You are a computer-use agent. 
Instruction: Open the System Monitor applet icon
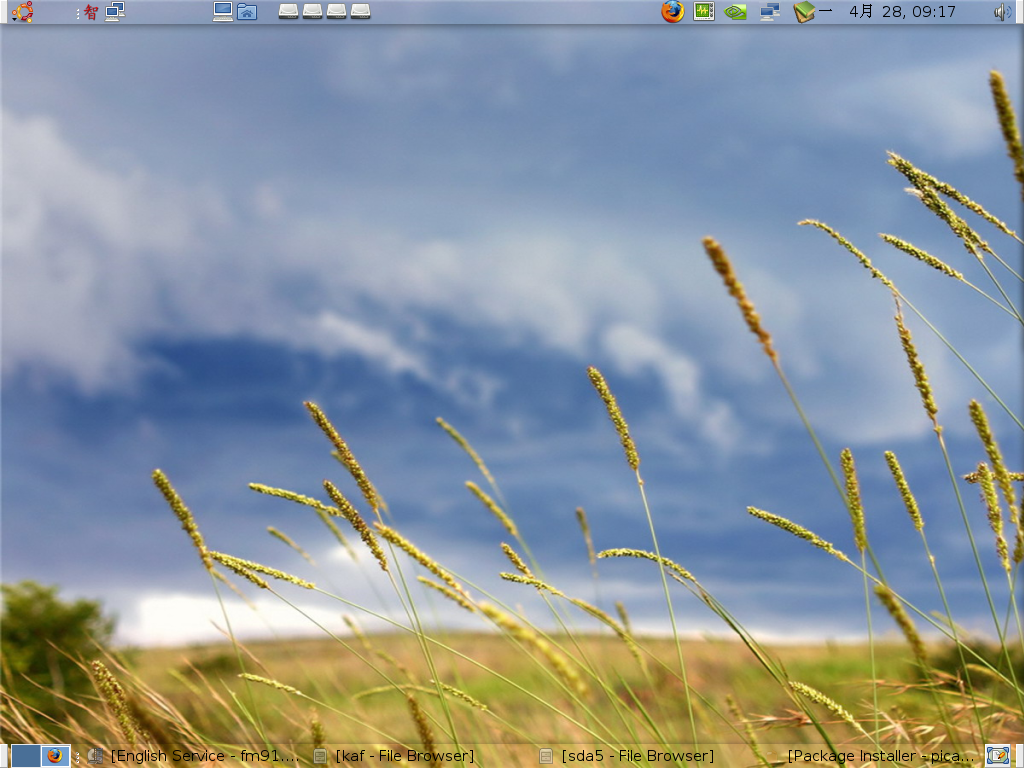(704, 12)
